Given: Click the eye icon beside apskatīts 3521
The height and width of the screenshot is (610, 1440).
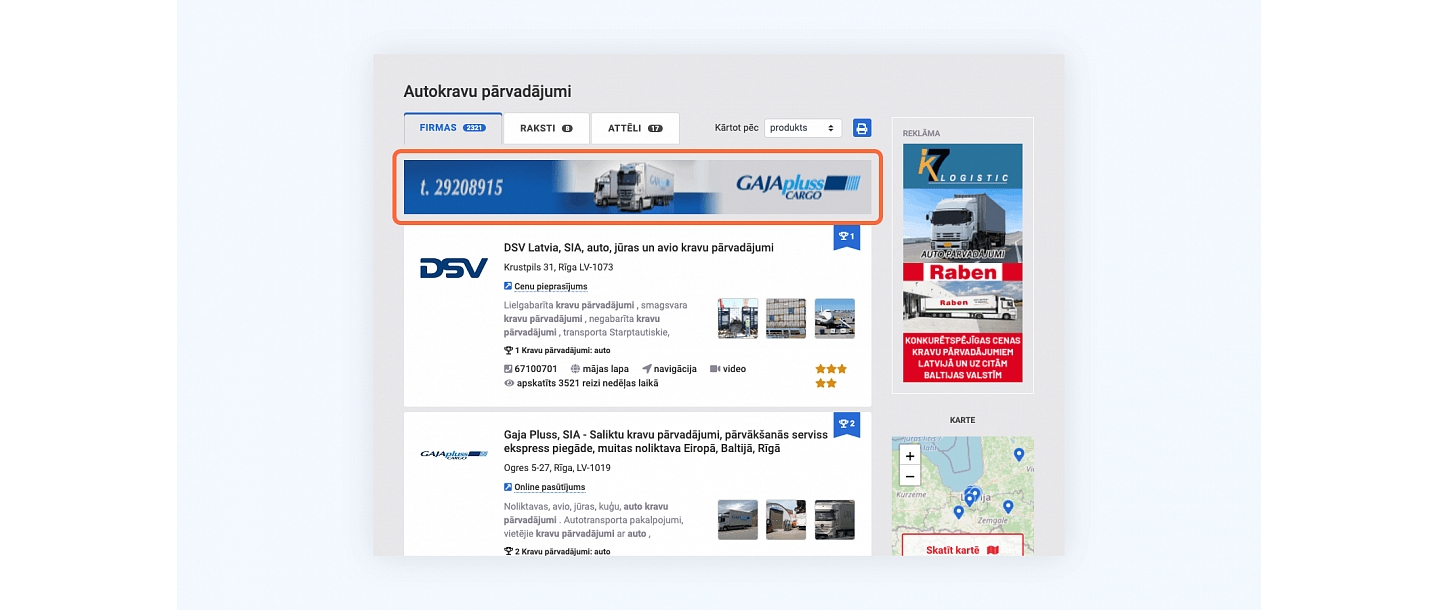Looking at the screenshot, I should (x=509, y=383).
